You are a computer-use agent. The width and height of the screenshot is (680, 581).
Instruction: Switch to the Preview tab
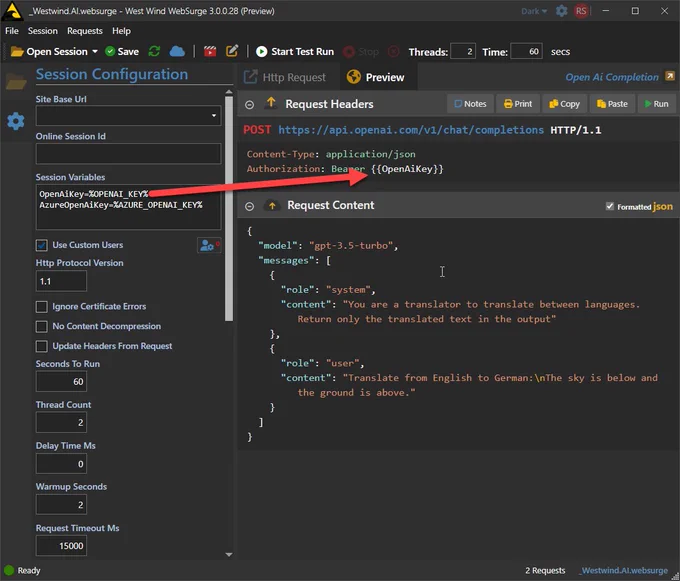pos(376,77)
